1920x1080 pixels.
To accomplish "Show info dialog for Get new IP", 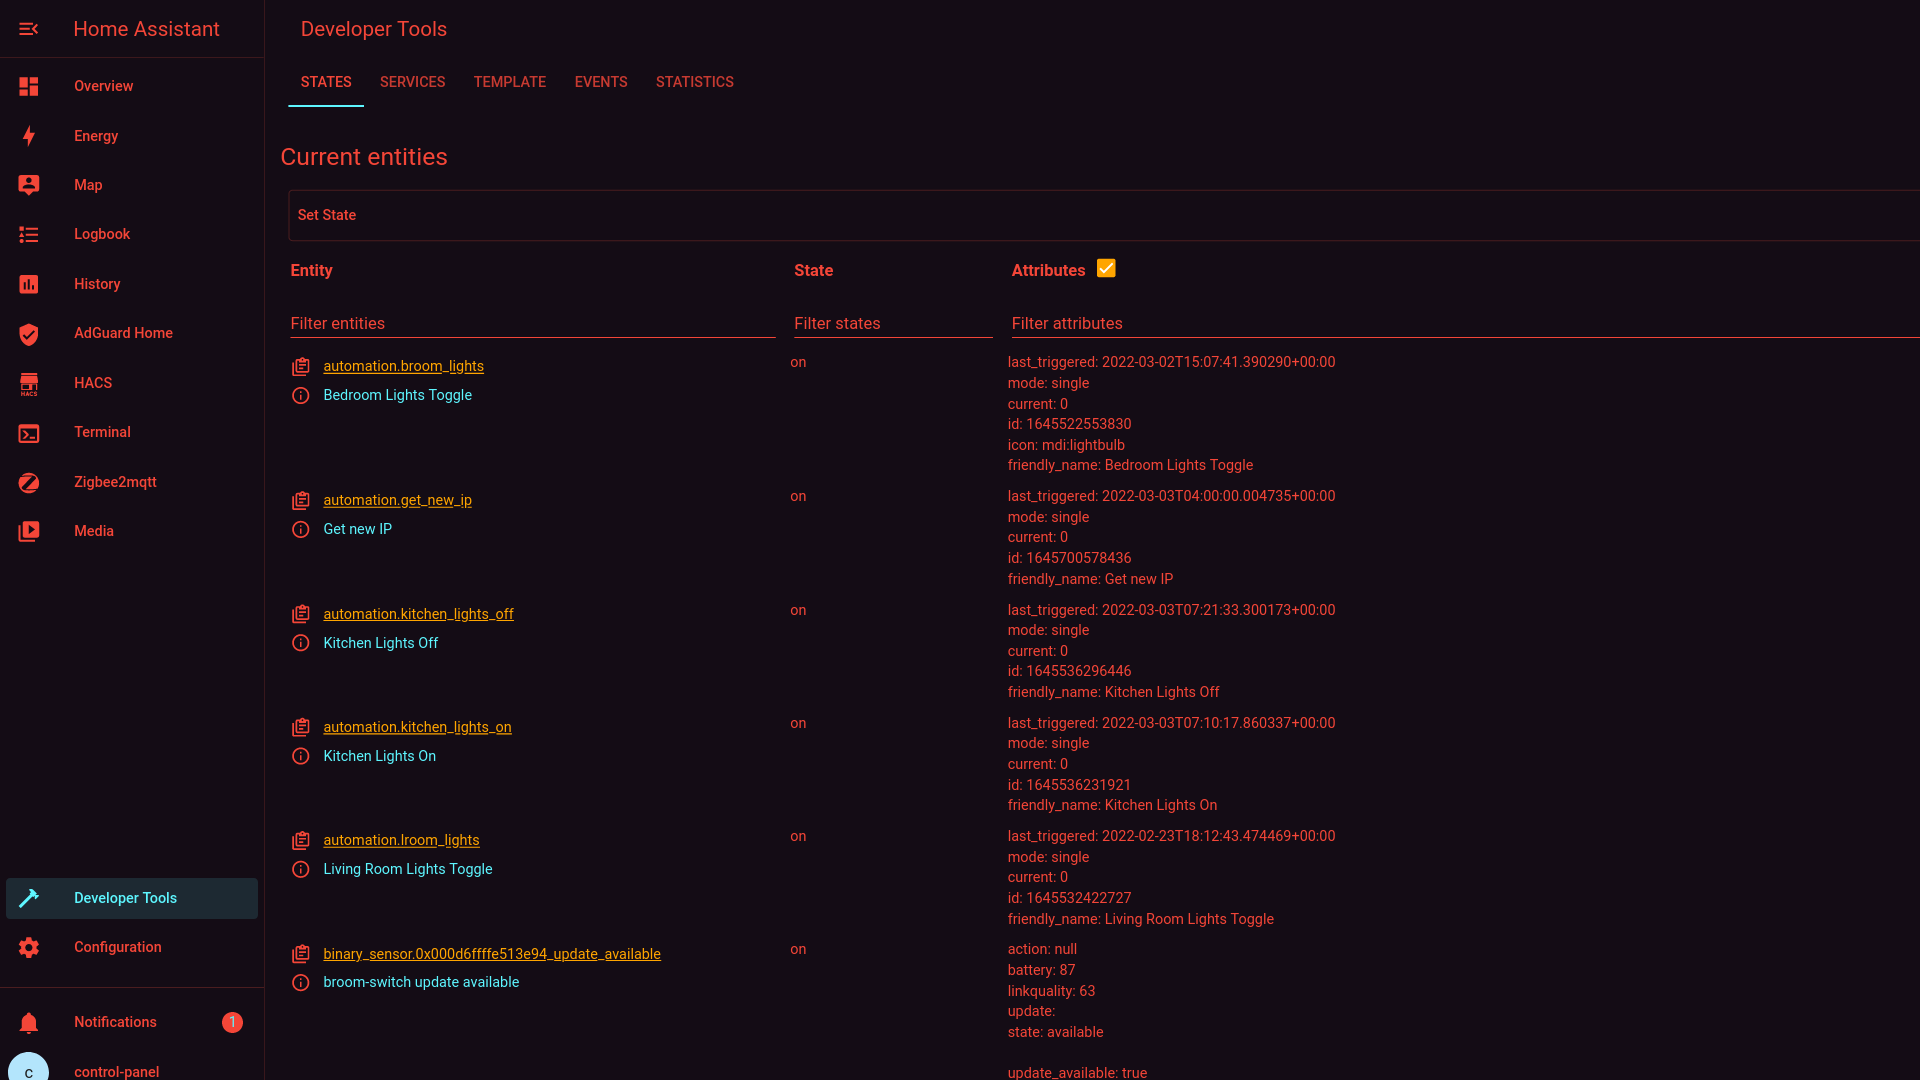I will (x=300, y=529).
